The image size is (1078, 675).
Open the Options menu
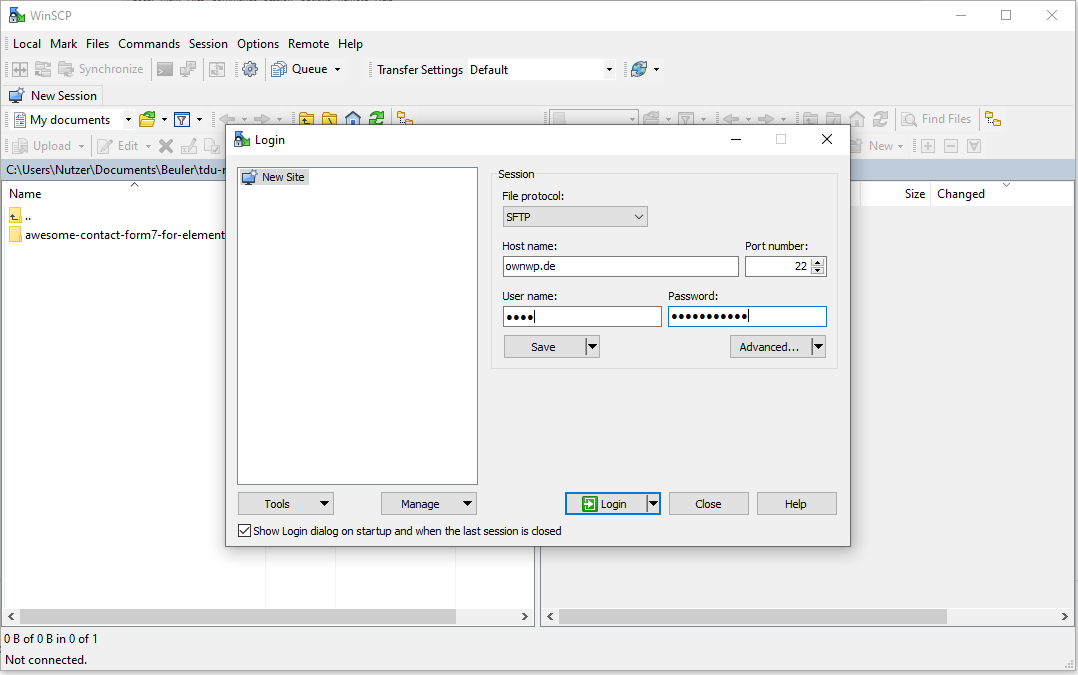258,43
